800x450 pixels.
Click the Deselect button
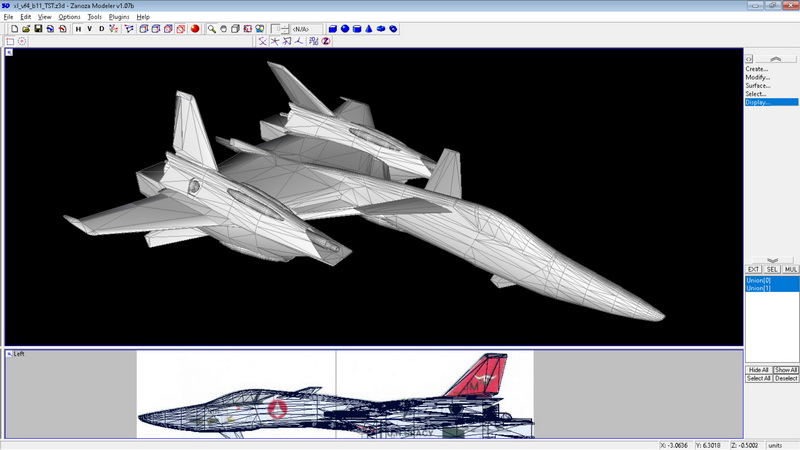[786, 379]
